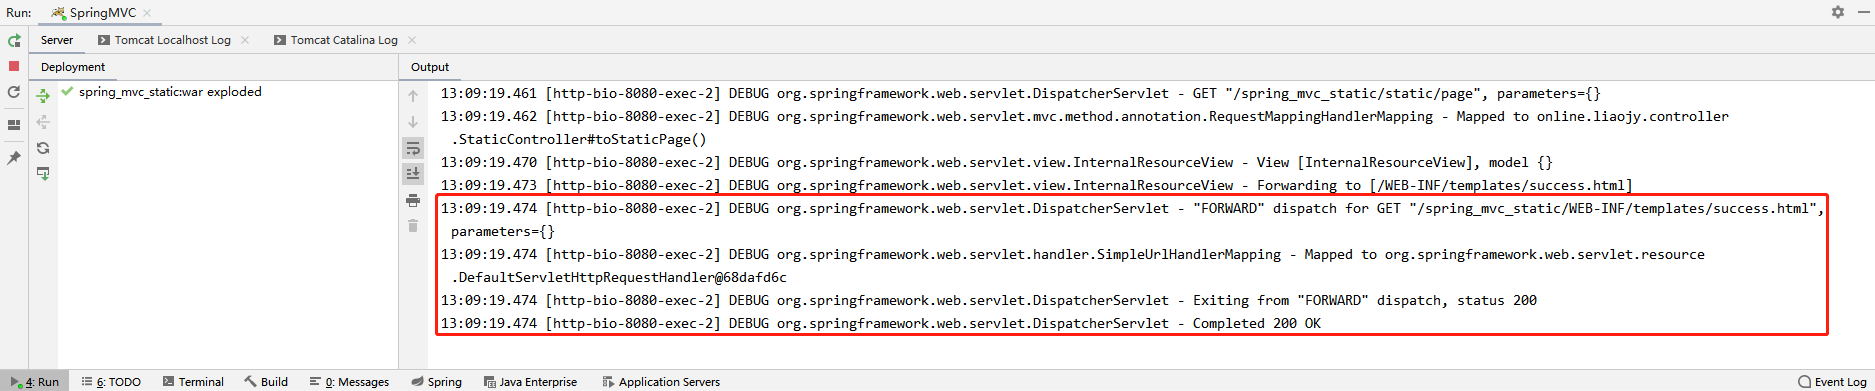Move up the stack trace arrow
The height and width of the screenshot is (391, 1875).
click(x=413, y=96)
